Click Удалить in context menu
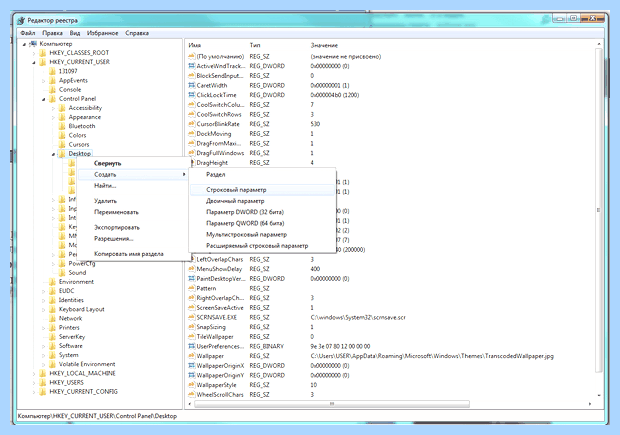The height and width of the screenshot is (435, 620). (x=133, y=201)
